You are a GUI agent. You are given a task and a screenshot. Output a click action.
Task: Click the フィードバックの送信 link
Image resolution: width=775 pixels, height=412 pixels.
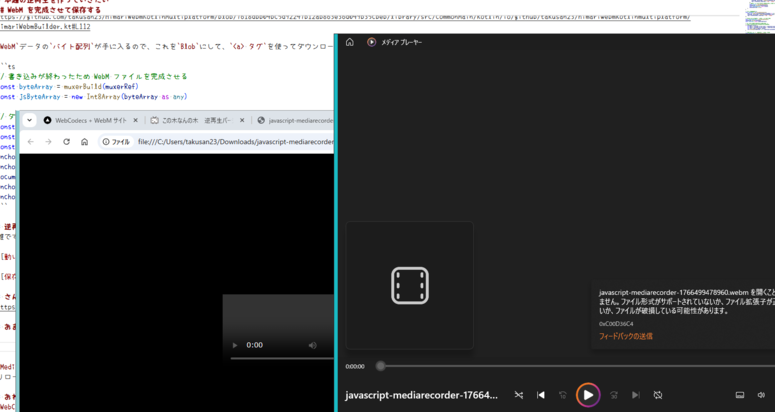coord(625,337)
